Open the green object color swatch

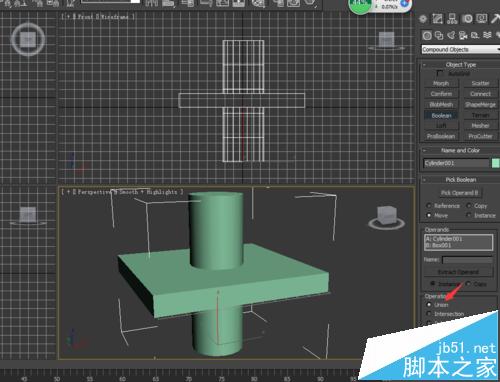coord(496,163)
